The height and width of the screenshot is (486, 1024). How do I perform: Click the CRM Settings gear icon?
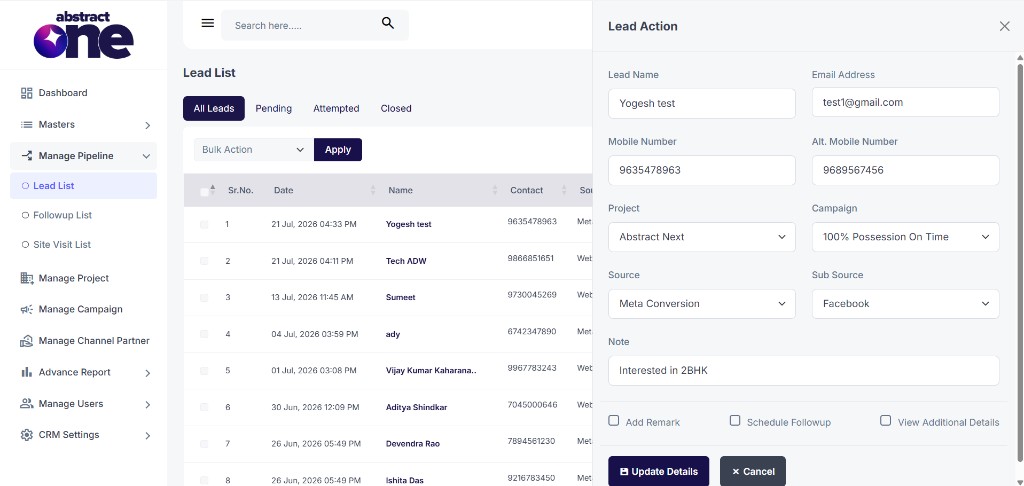27,434
